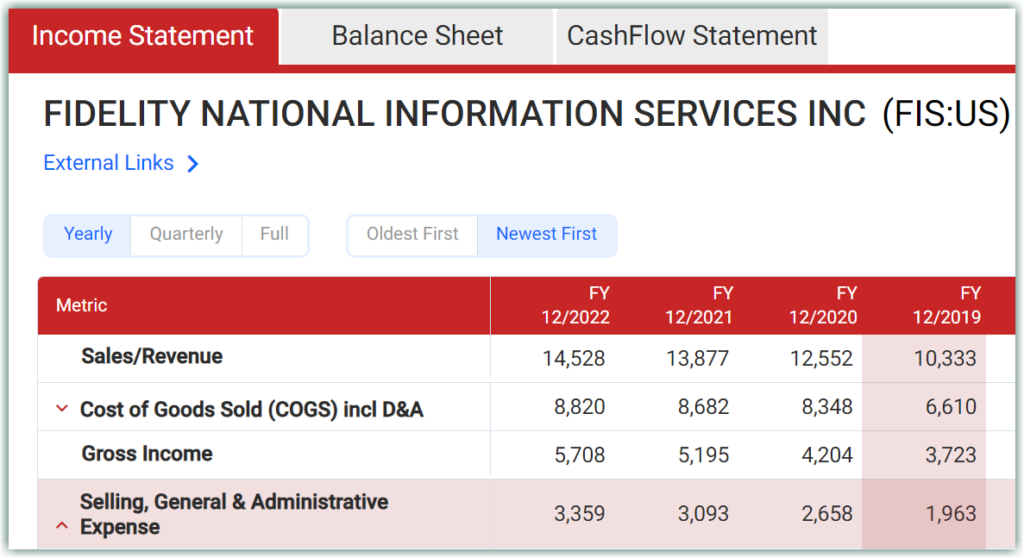The height and width of the screenshot is (558, 1024).
Task: Select the Full period toggle
Action: coord(274,235)
